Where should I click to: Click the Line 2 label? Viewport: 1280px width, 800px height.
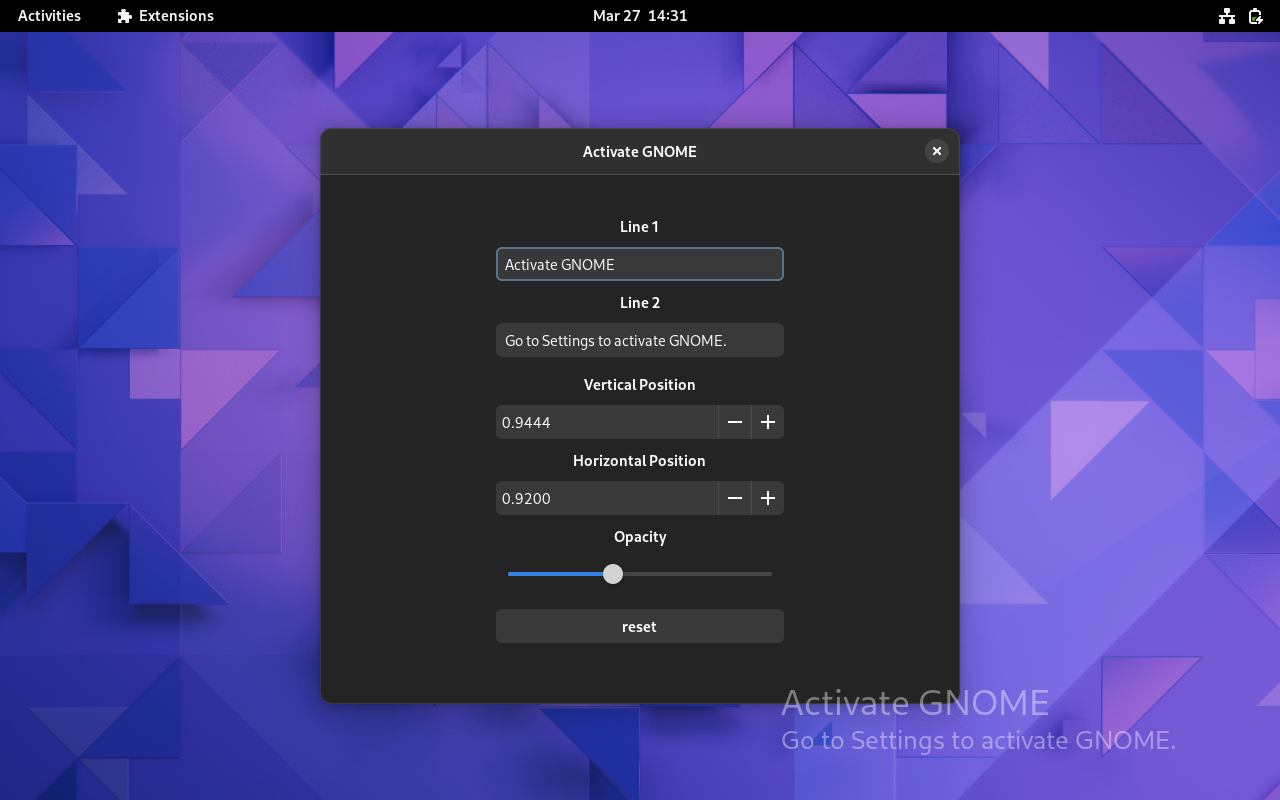tap(640, 303)
